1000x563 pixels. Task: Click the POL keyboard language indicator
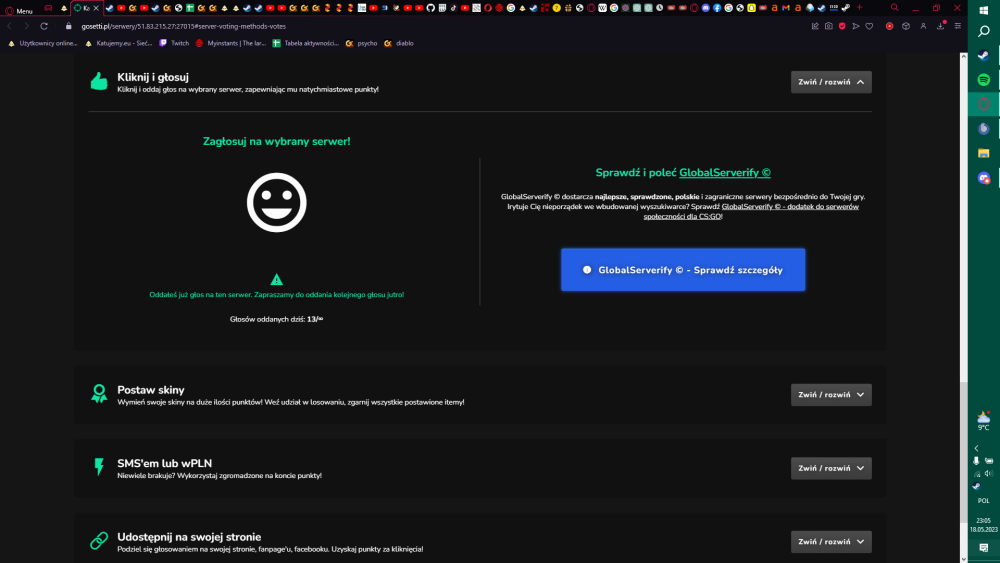(x=983, y=501)
